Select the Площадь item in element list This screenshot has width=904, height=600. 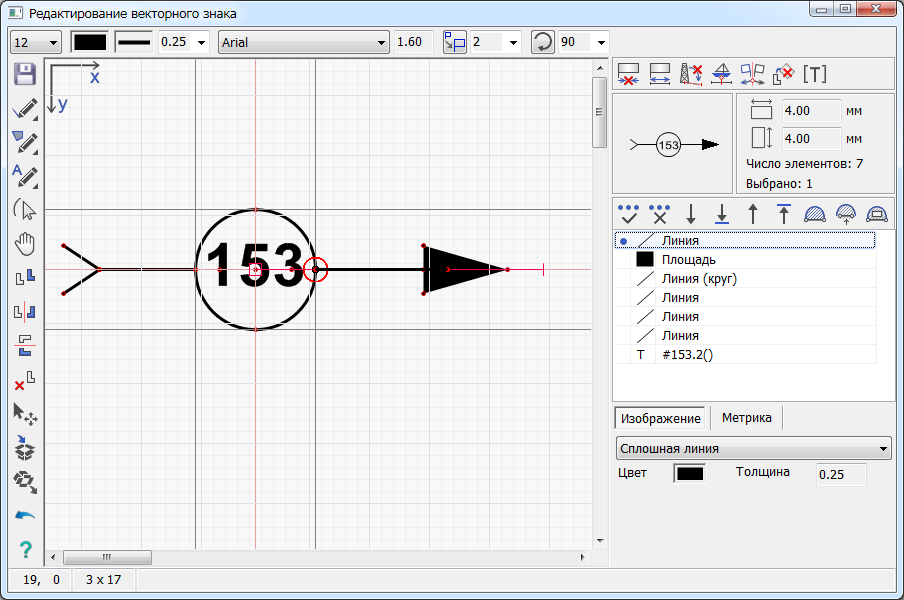688,259
